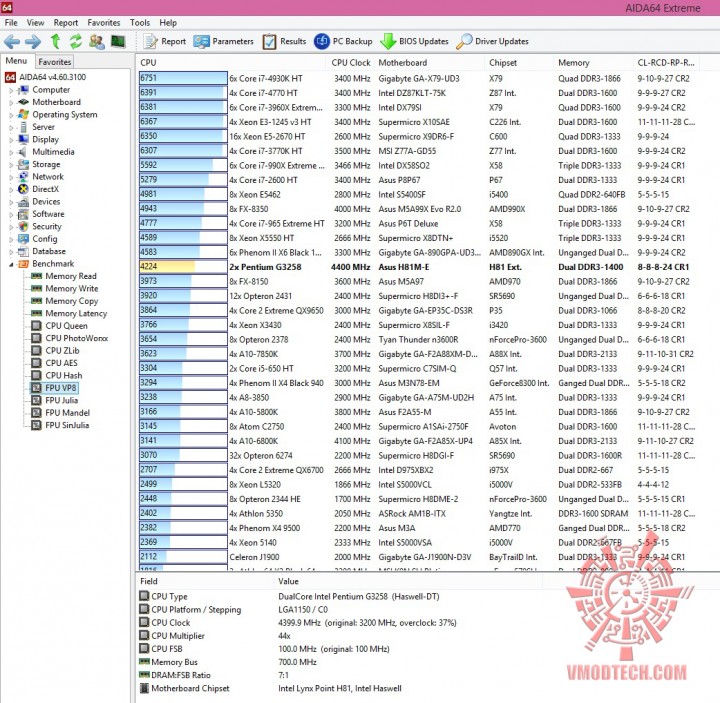Expand the Computer tree node
The height and width of the screenshot is (703, 720).
11,90
